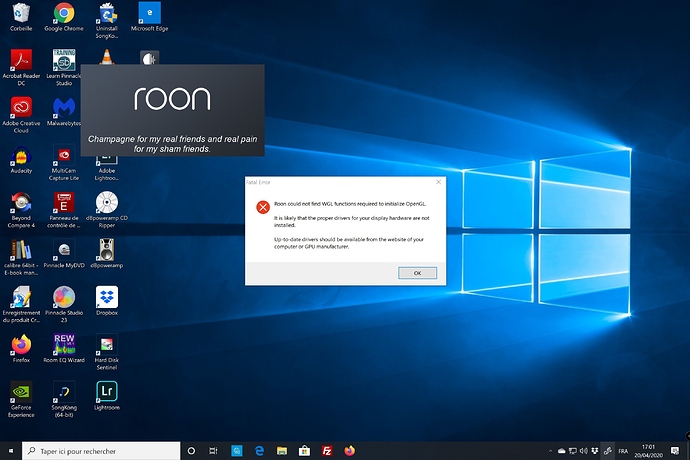Open the Dropbox tray icon
Image resolution: width=690 pixels, height=460 pixels.
click(x=595, y=451)
